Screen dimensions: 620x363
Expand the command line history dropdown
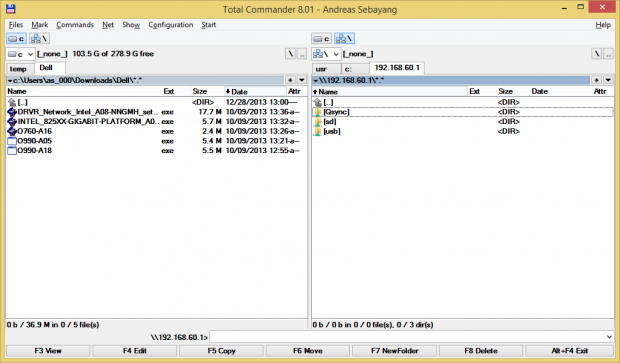[x=609, y=337]
